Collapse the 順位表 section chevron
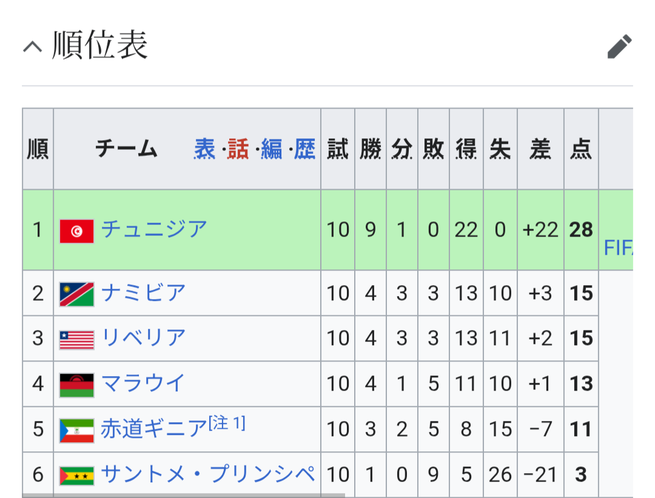Viewport: 655px width, 498px height. tap(33, 46)
